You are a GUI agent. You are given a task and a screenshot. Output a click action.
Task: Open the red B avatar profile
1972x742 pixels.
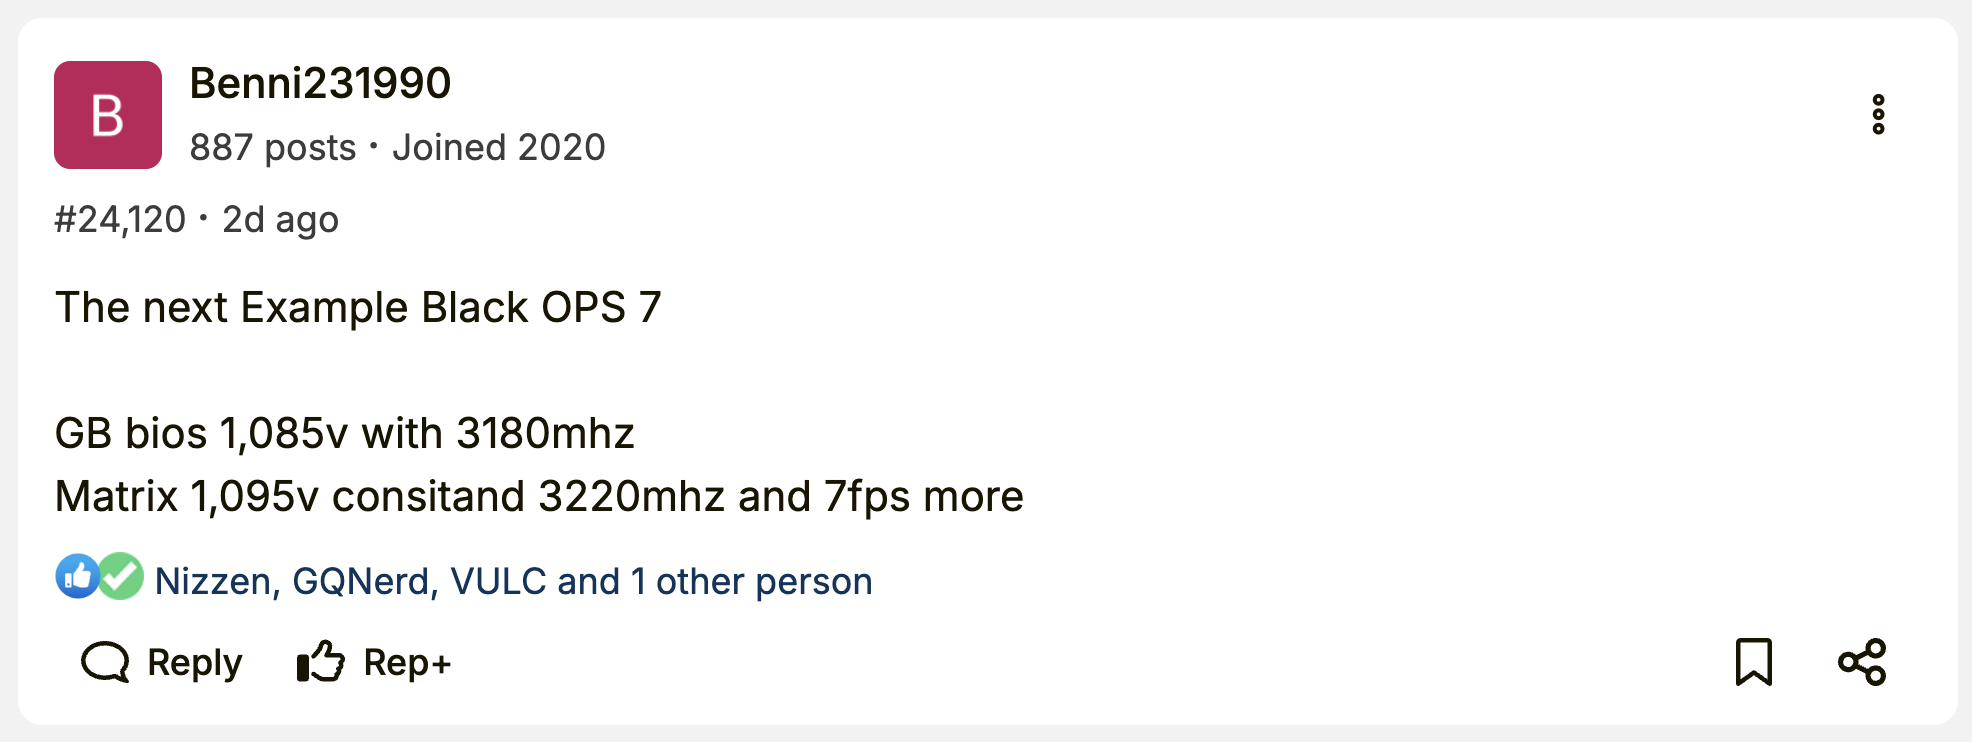pos(108,115)
